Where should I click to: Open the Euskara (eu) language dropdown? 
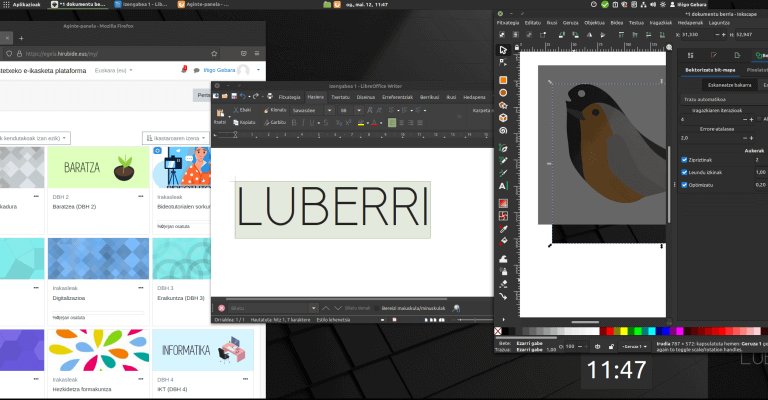113,71
